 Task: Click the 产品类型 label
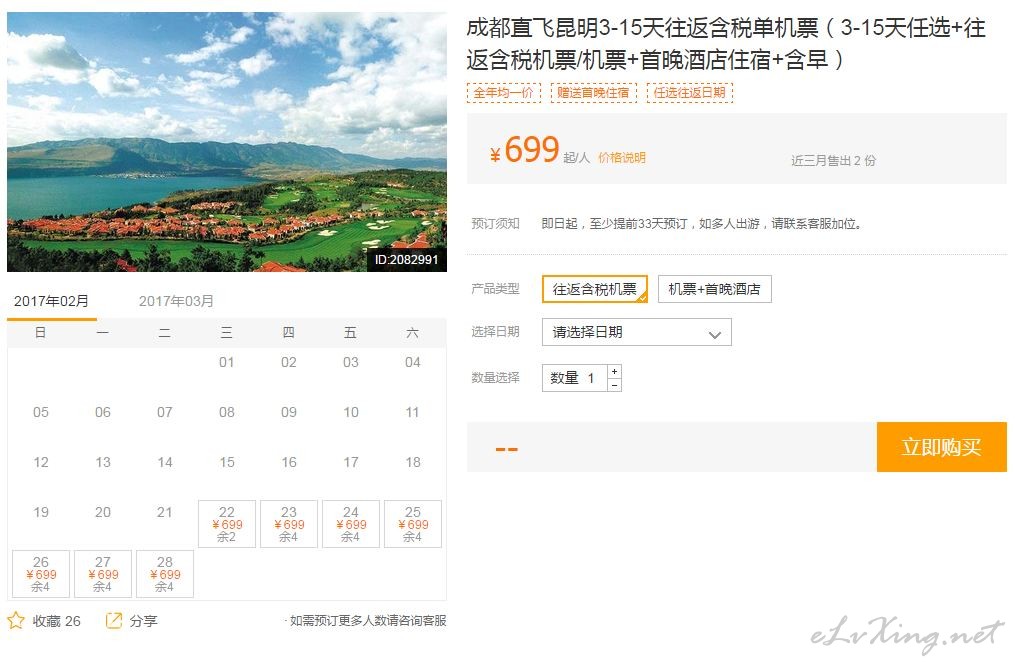coord(495,289)
